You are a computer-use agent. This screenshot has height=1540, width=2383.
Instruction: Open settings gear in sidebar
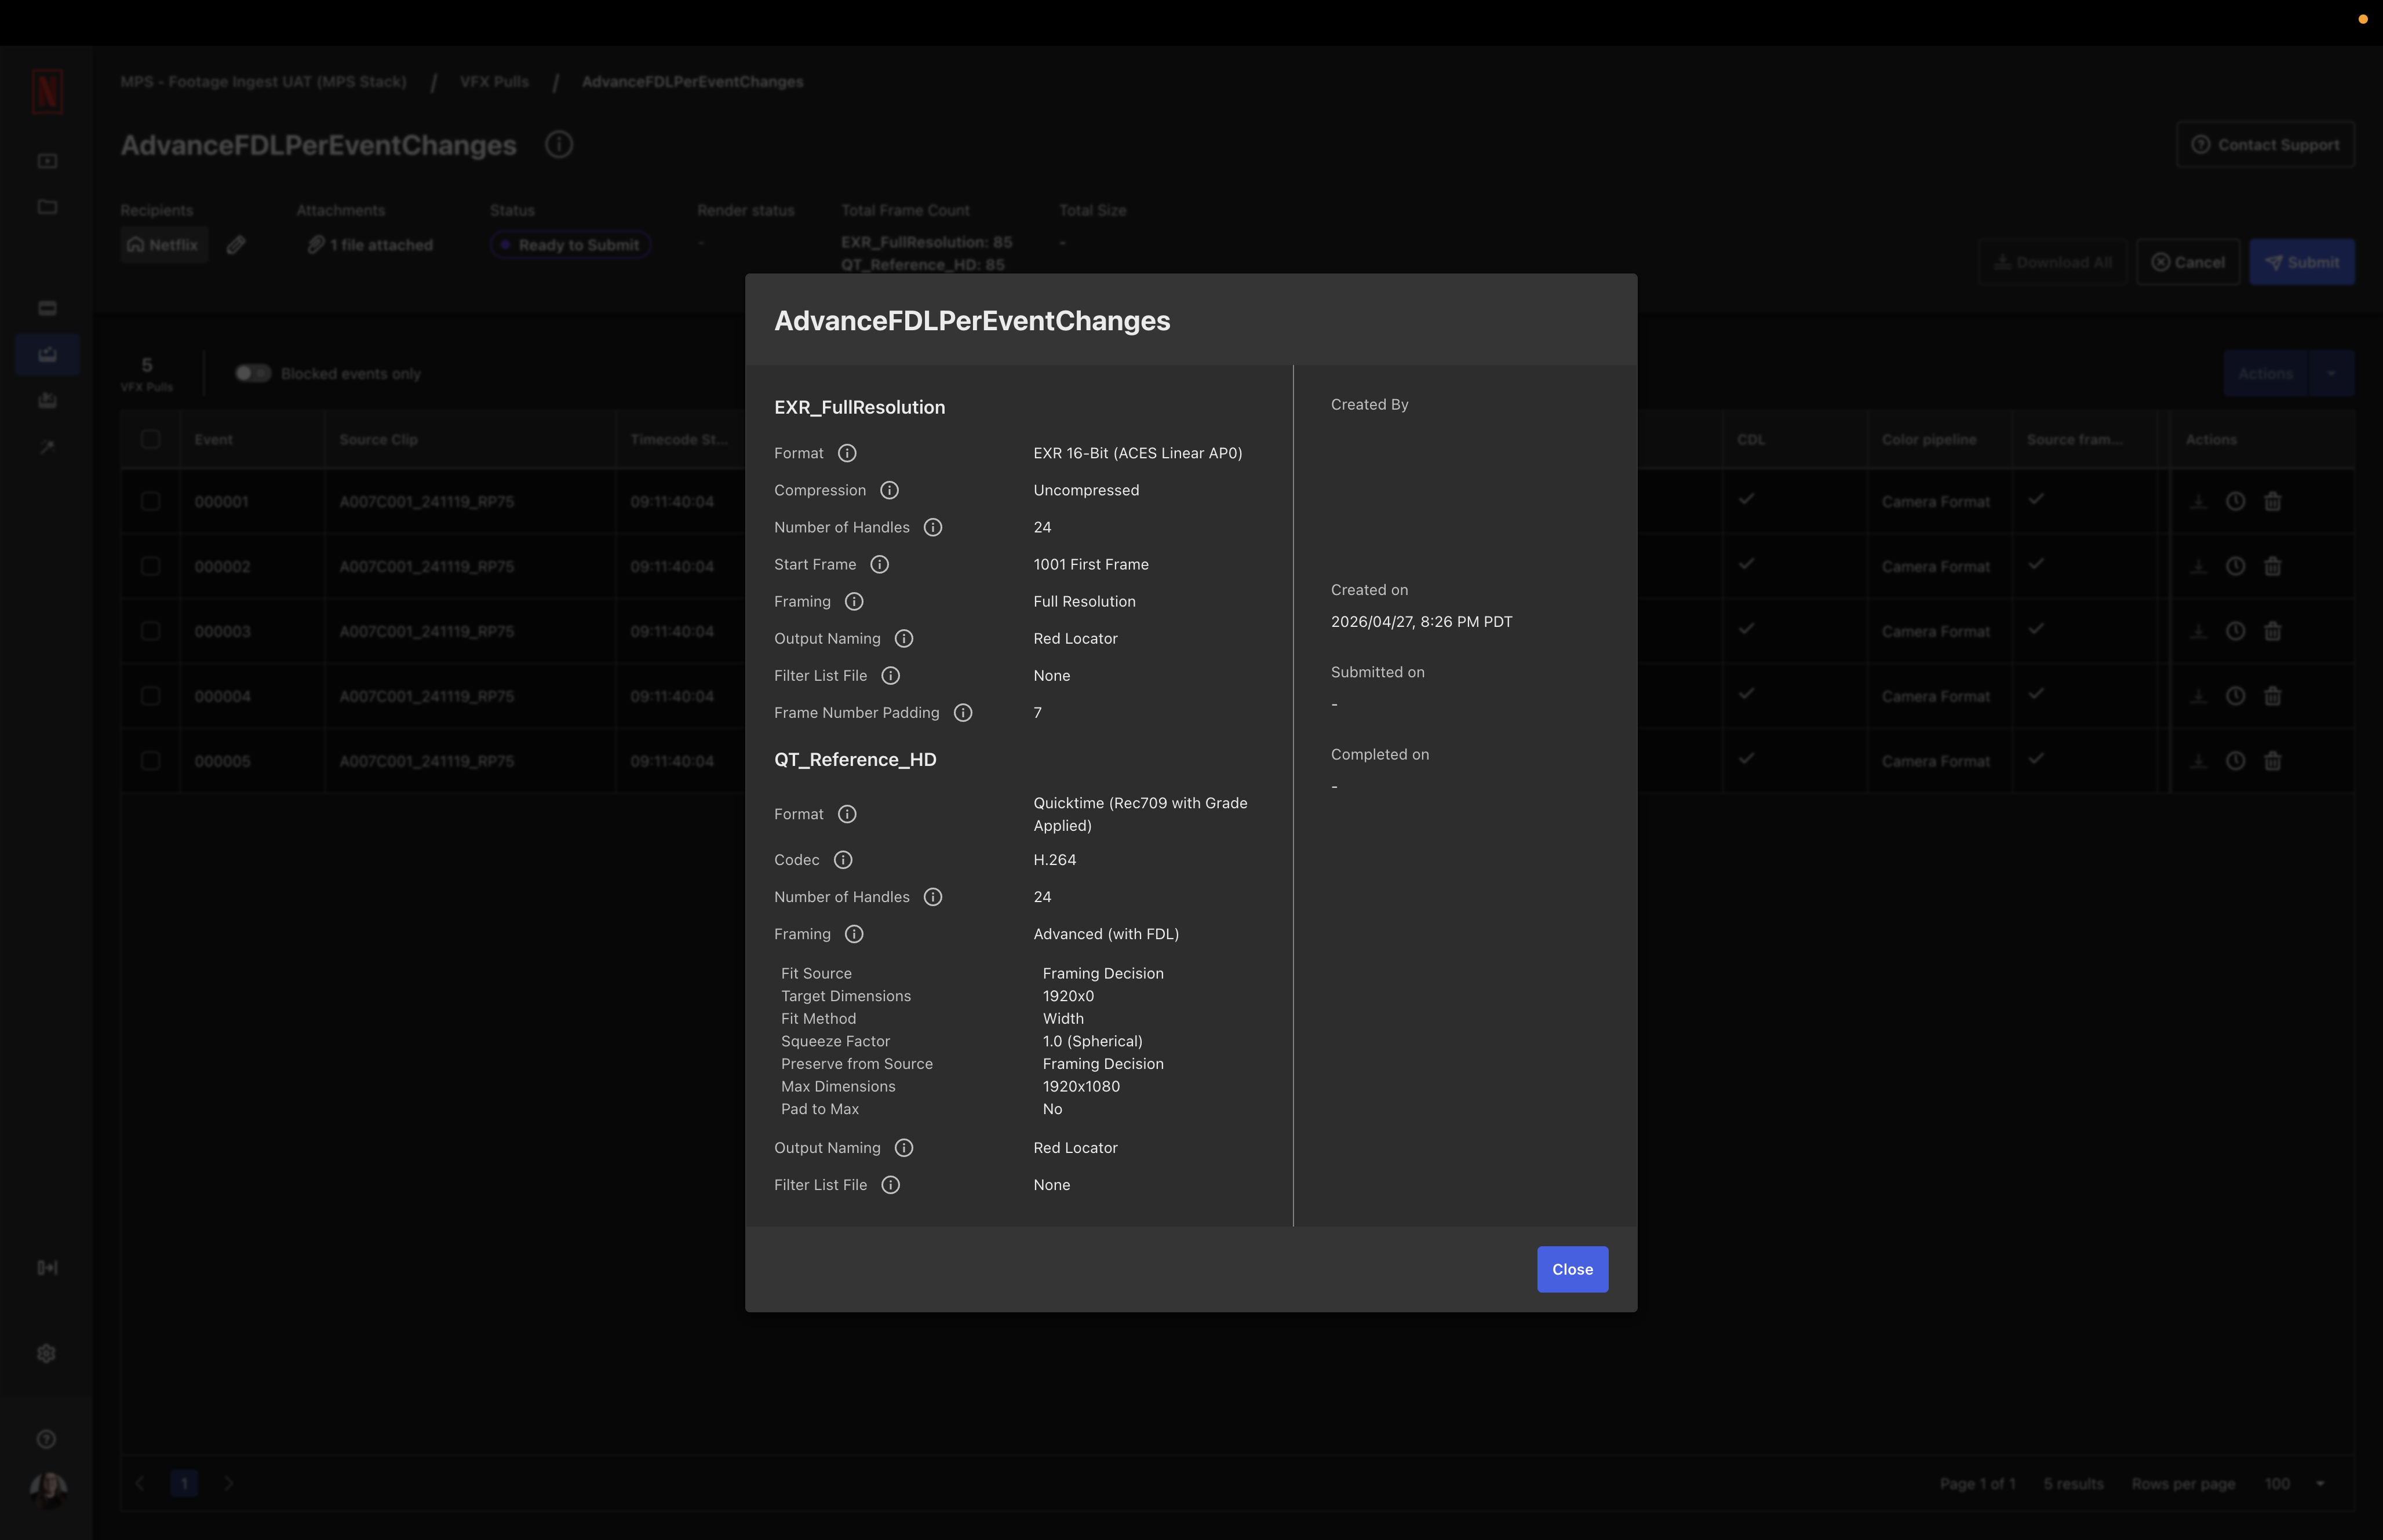point(46,1353)
